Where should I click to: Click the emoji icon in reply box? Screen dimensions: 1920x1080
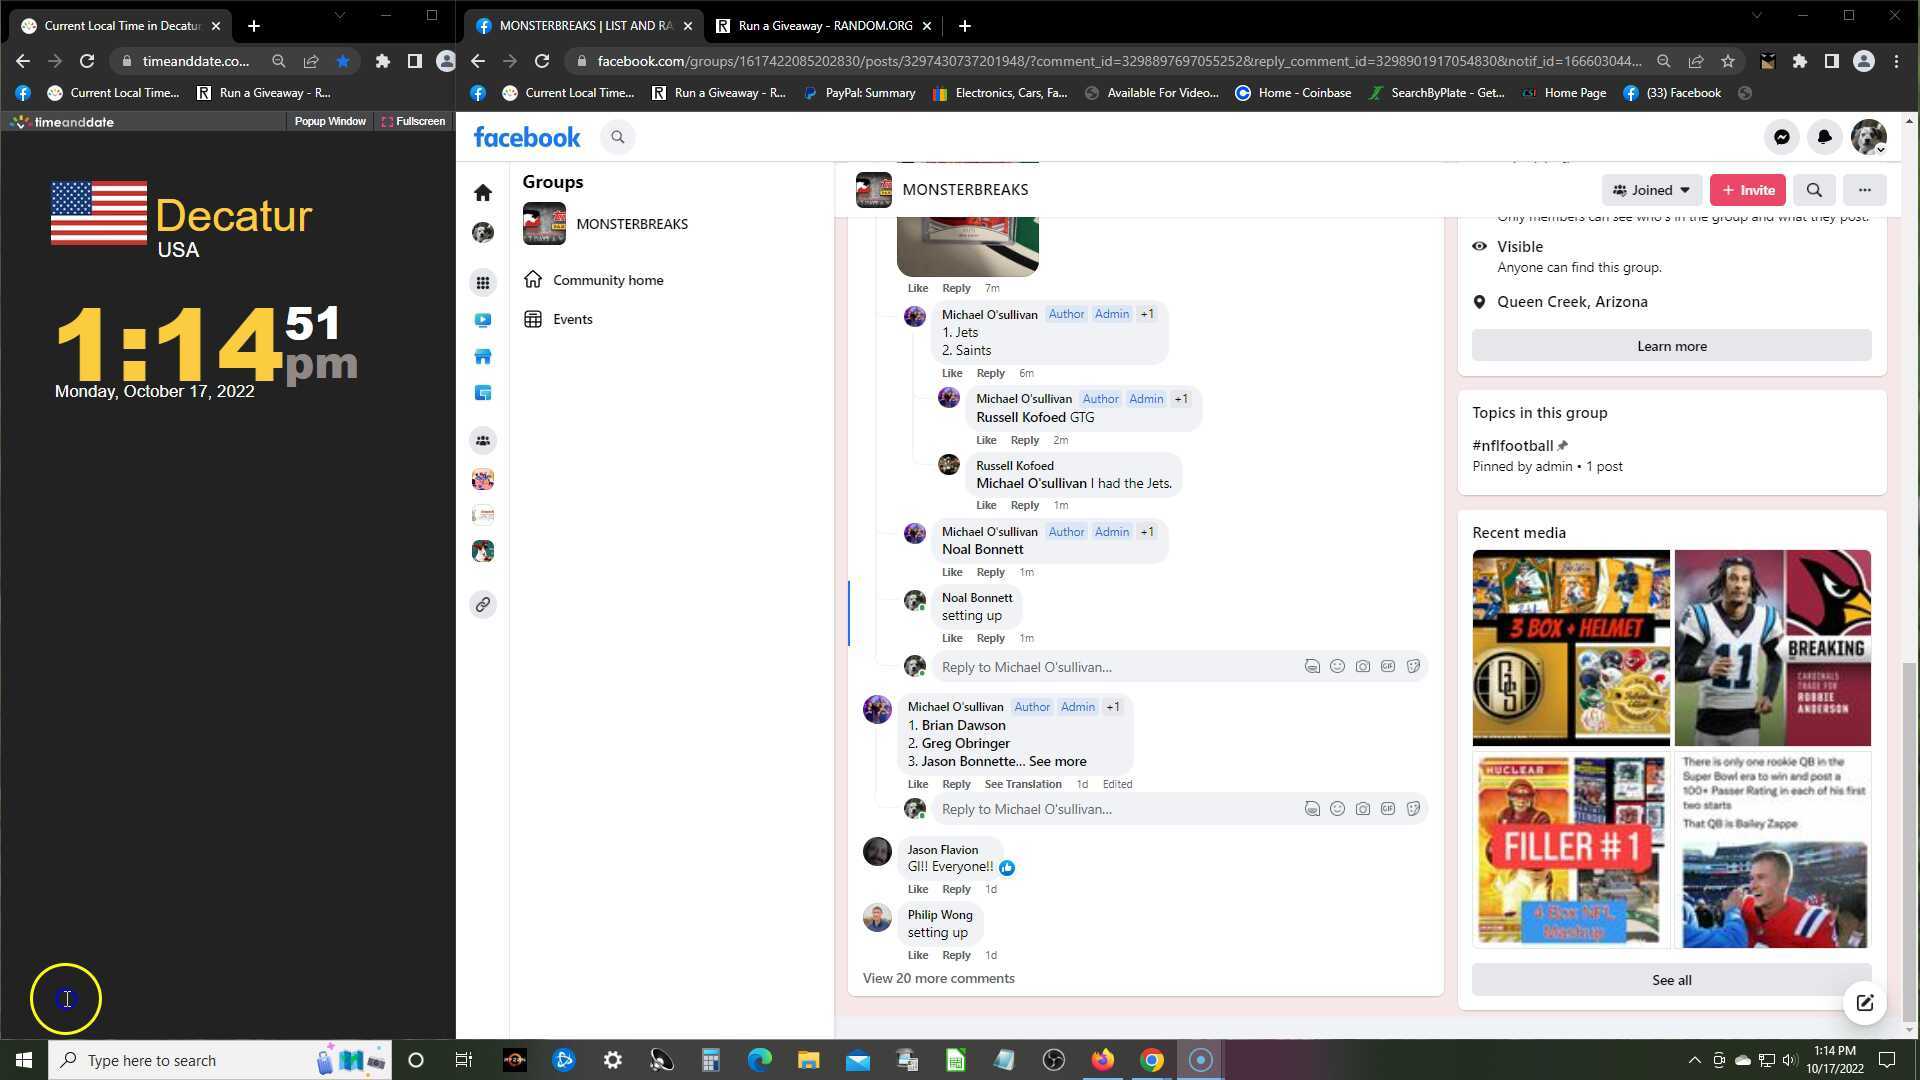(1337, 667)
